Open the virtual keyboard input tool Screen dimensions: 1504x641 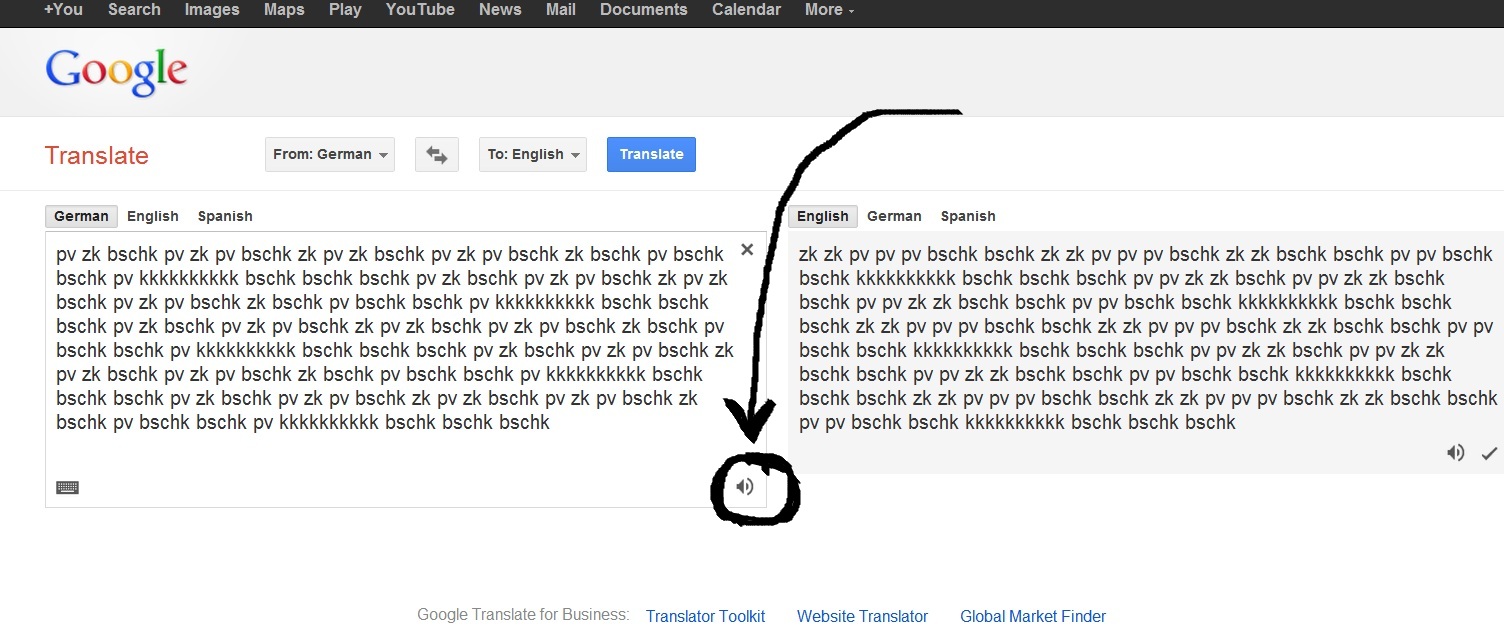pos(67,488)
